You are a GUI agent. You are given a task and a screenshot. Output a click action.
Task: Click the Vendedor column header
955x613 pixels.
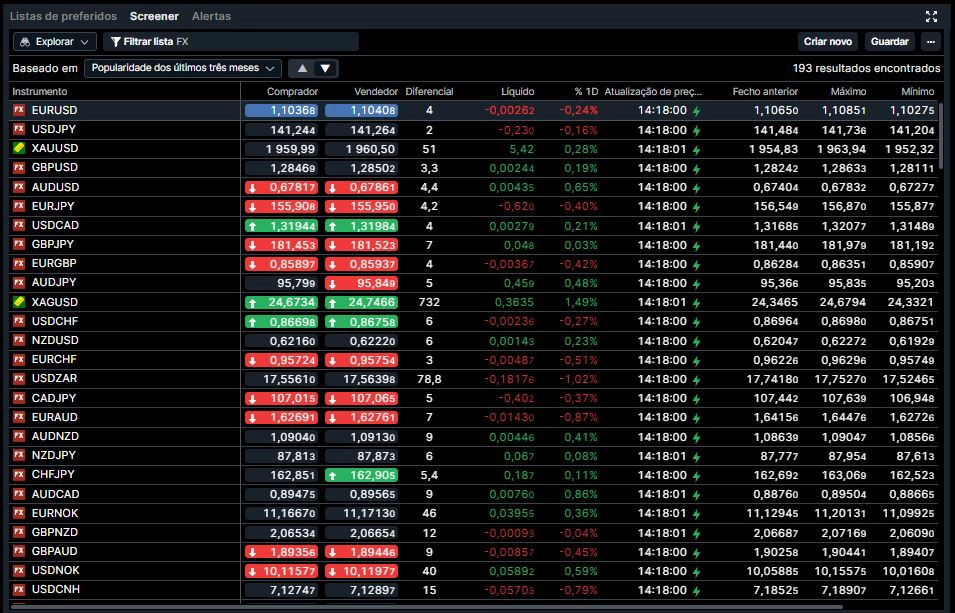376,91
